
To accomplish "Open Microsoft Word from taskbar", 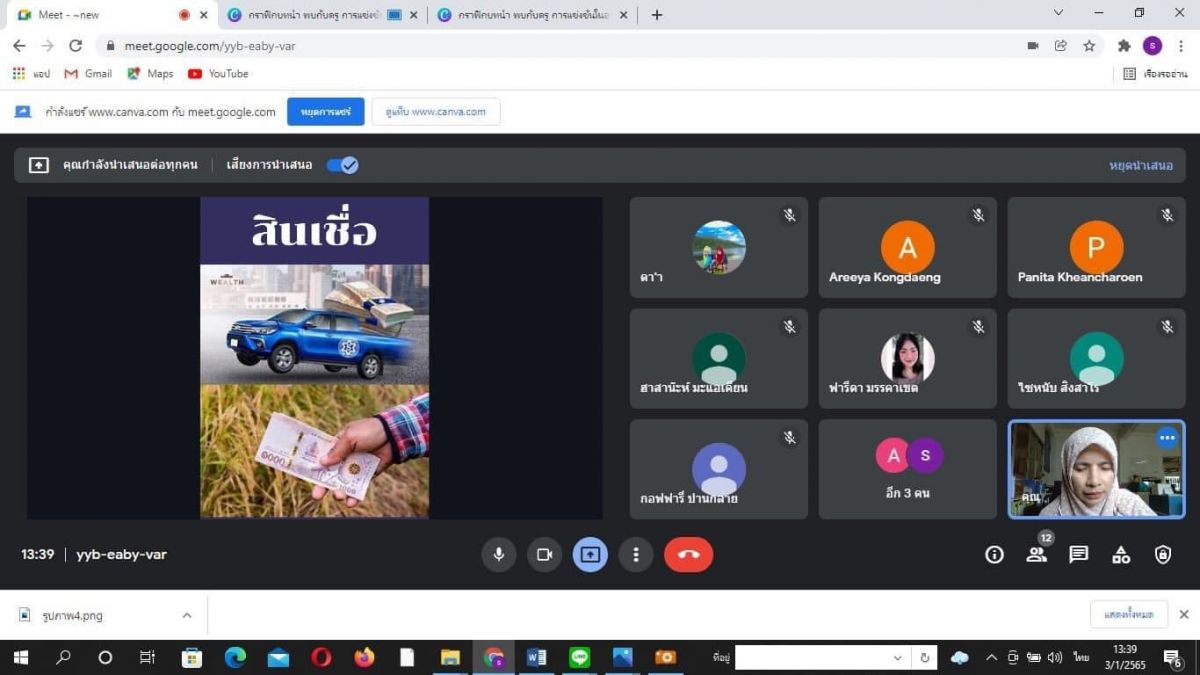I will (x=536, y=657).
